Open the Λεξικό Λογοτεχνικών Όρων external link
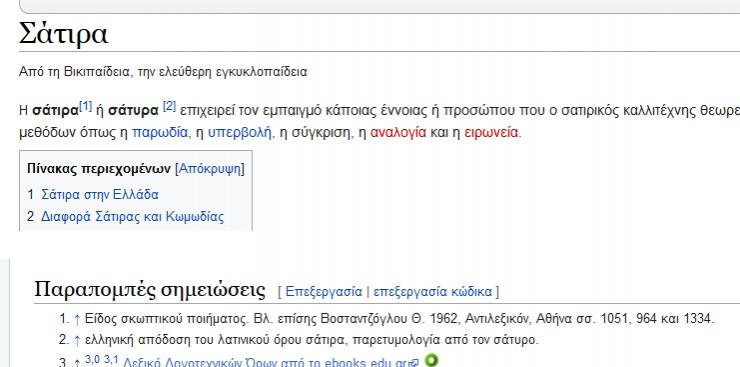This screenshot has height=367, width=740. tap(271, 362)
